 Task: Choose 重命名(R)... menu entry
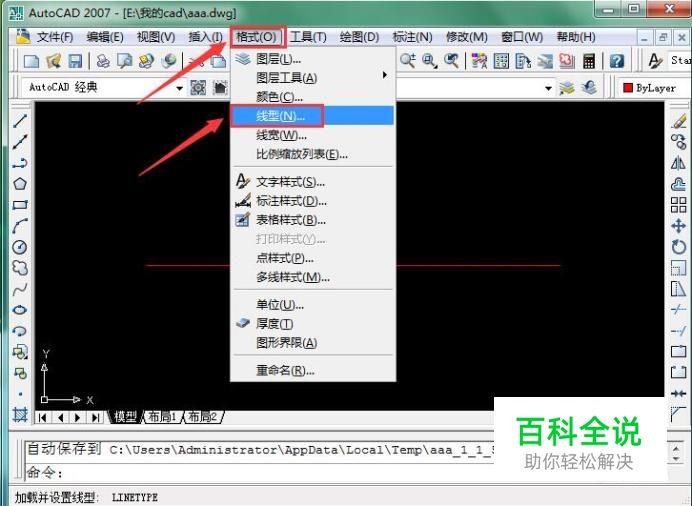point(312,371)
